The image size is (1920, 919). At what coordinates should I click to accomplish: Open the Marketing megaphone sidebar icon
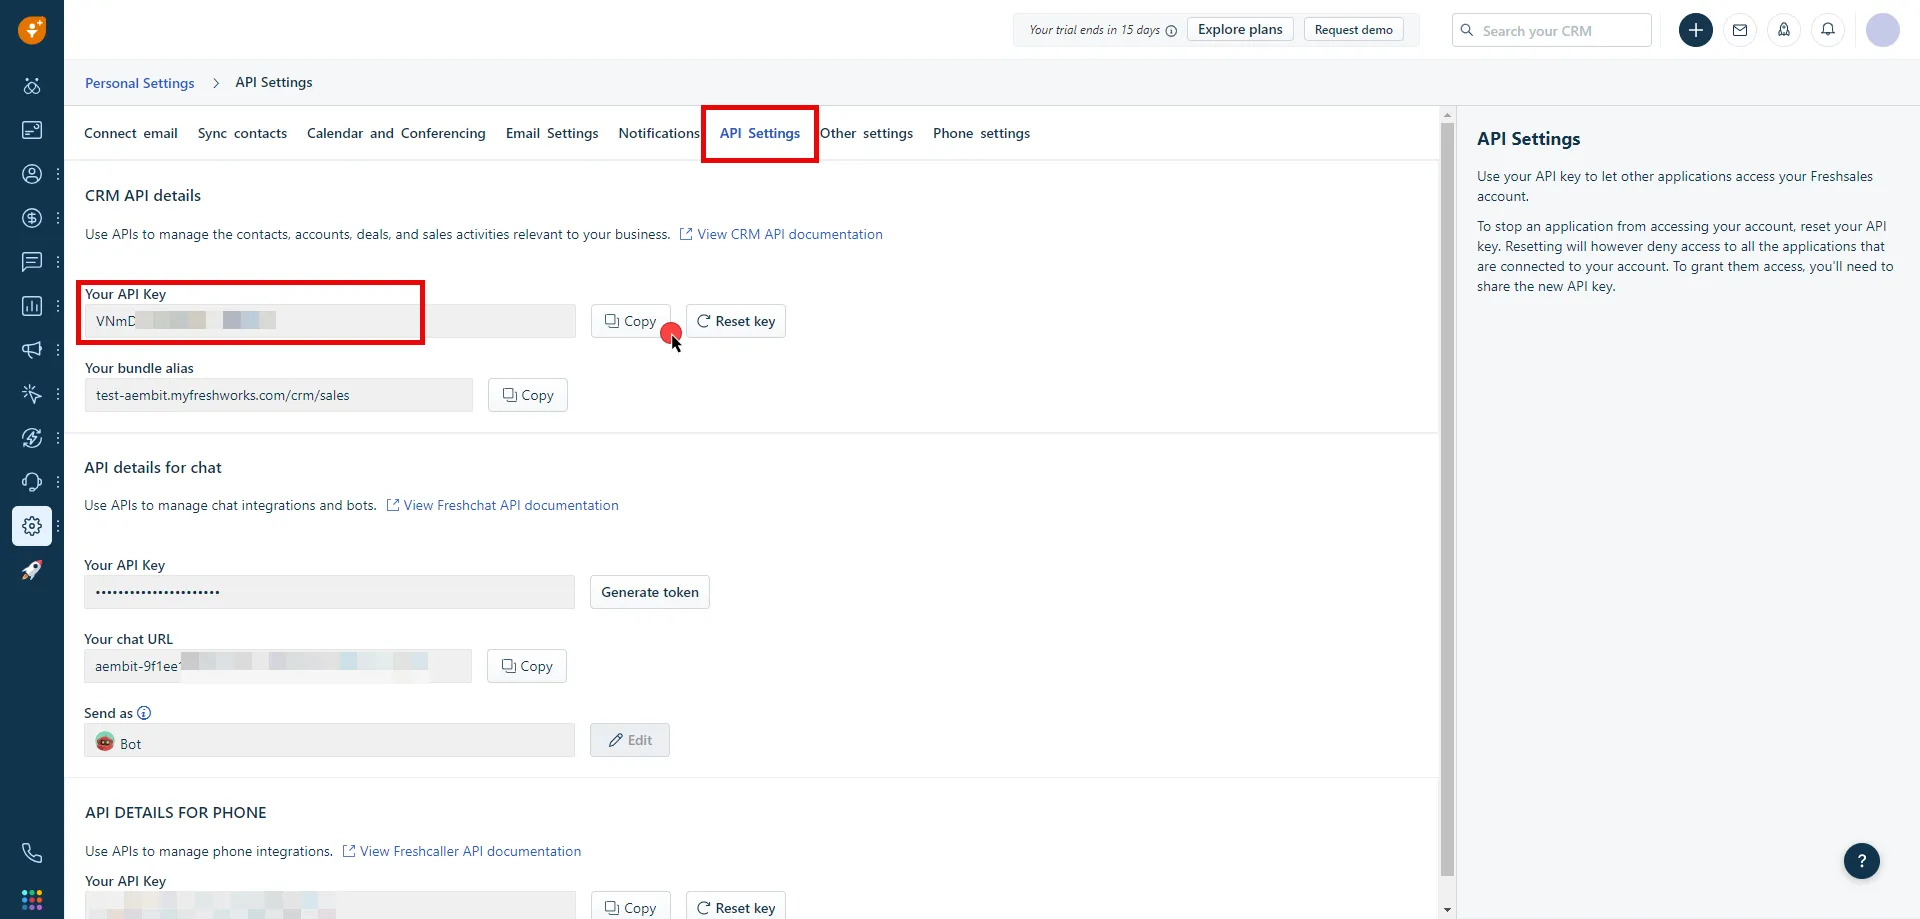(x=31, y=350)
